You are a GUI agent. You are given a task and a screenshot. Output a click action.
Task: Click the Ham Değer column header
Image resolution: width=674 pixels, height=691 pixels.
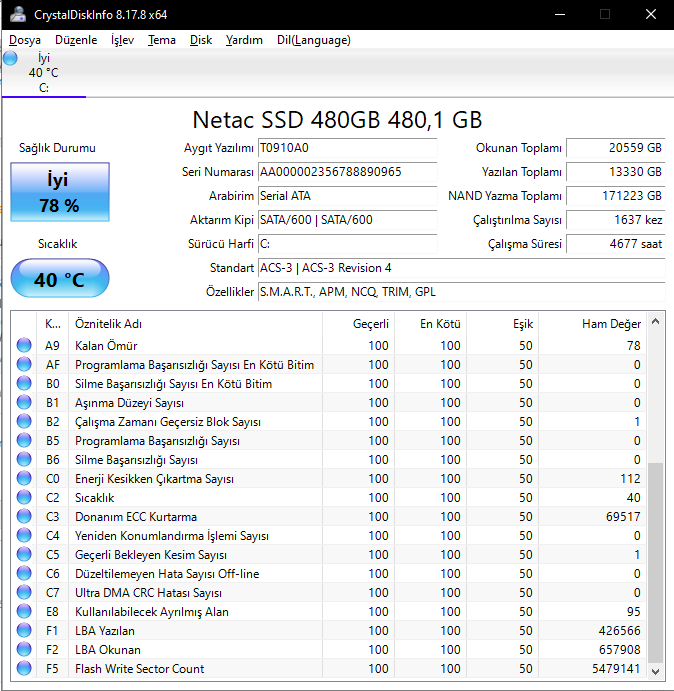tap(610, 324)
